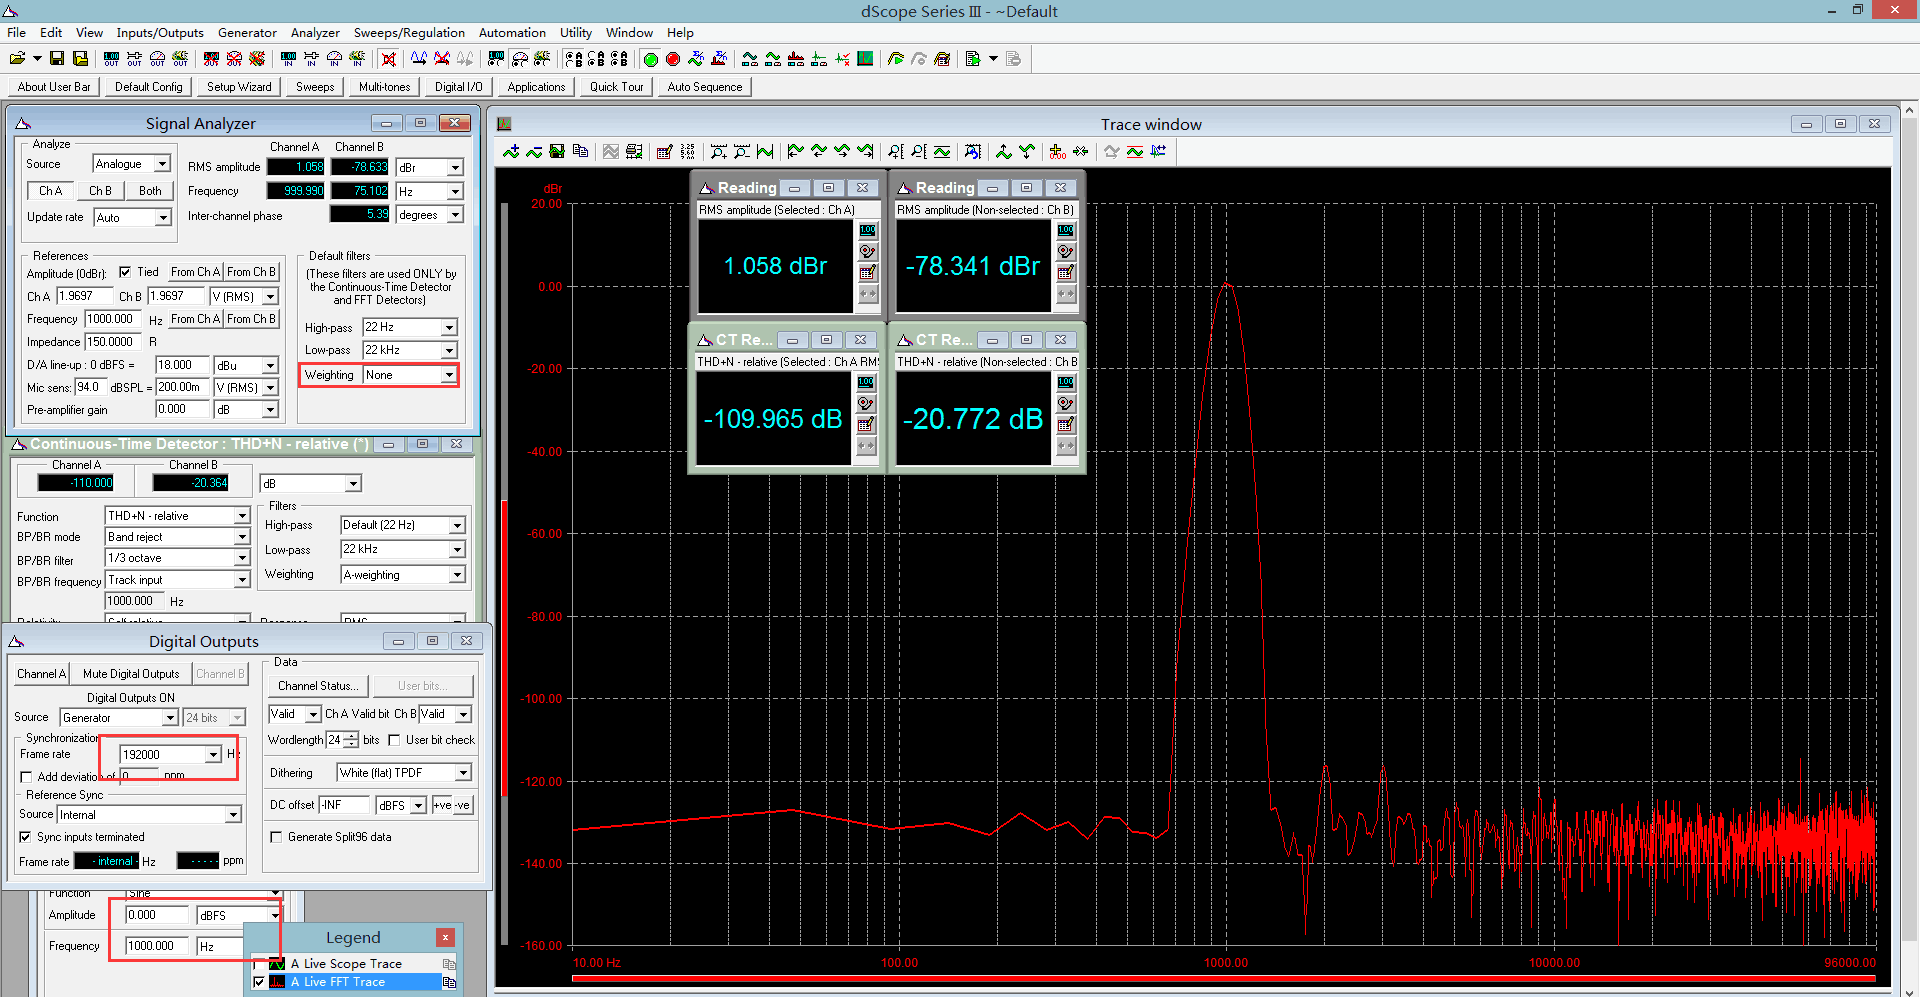
Task: Open the File menu
Action: pos(16,33)
